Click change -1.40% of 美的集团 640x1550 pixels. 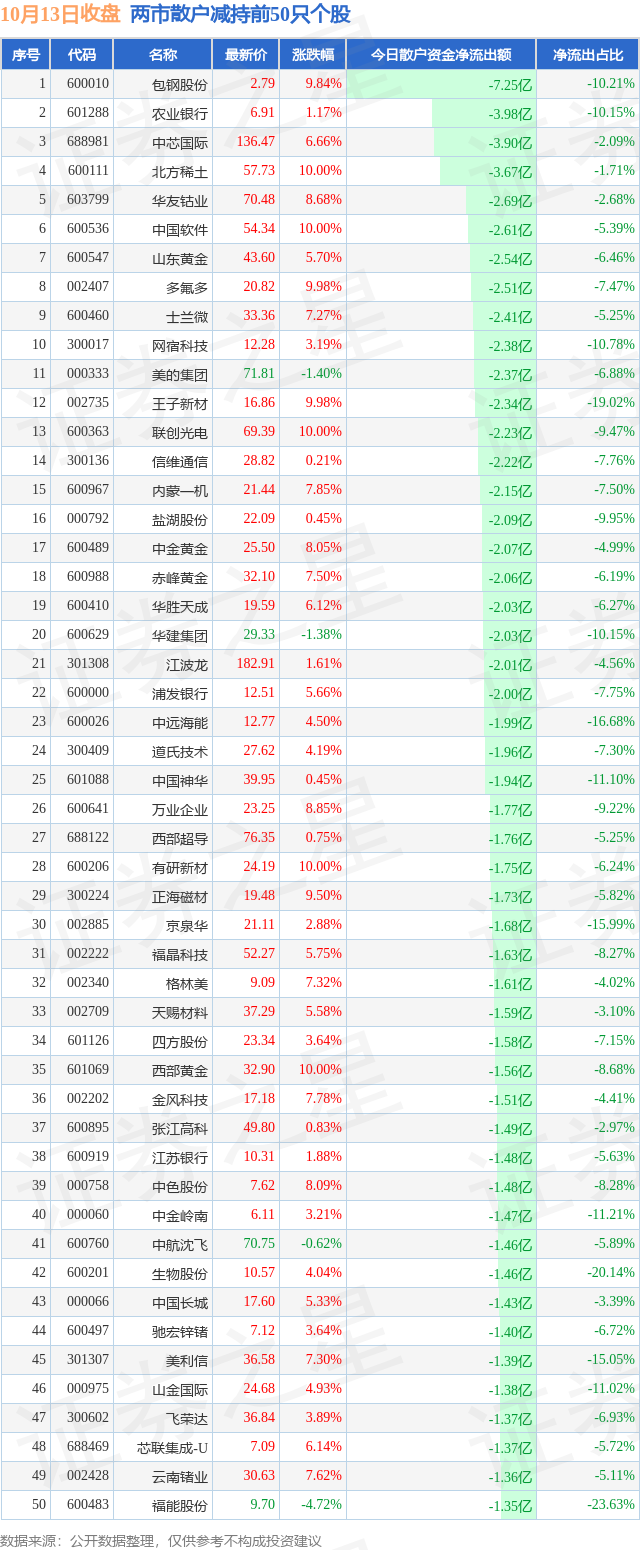(x=321, y=374)
